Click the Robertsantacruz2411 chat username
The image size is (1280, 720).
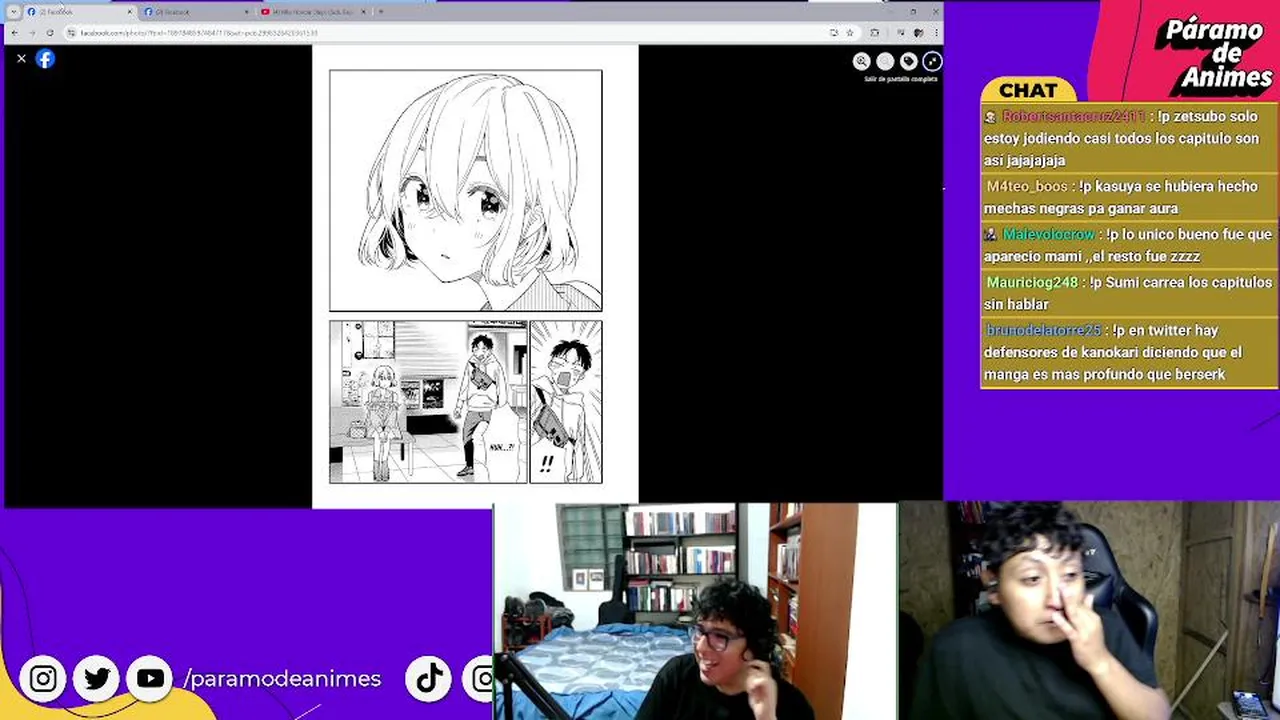pos(1073,116)
